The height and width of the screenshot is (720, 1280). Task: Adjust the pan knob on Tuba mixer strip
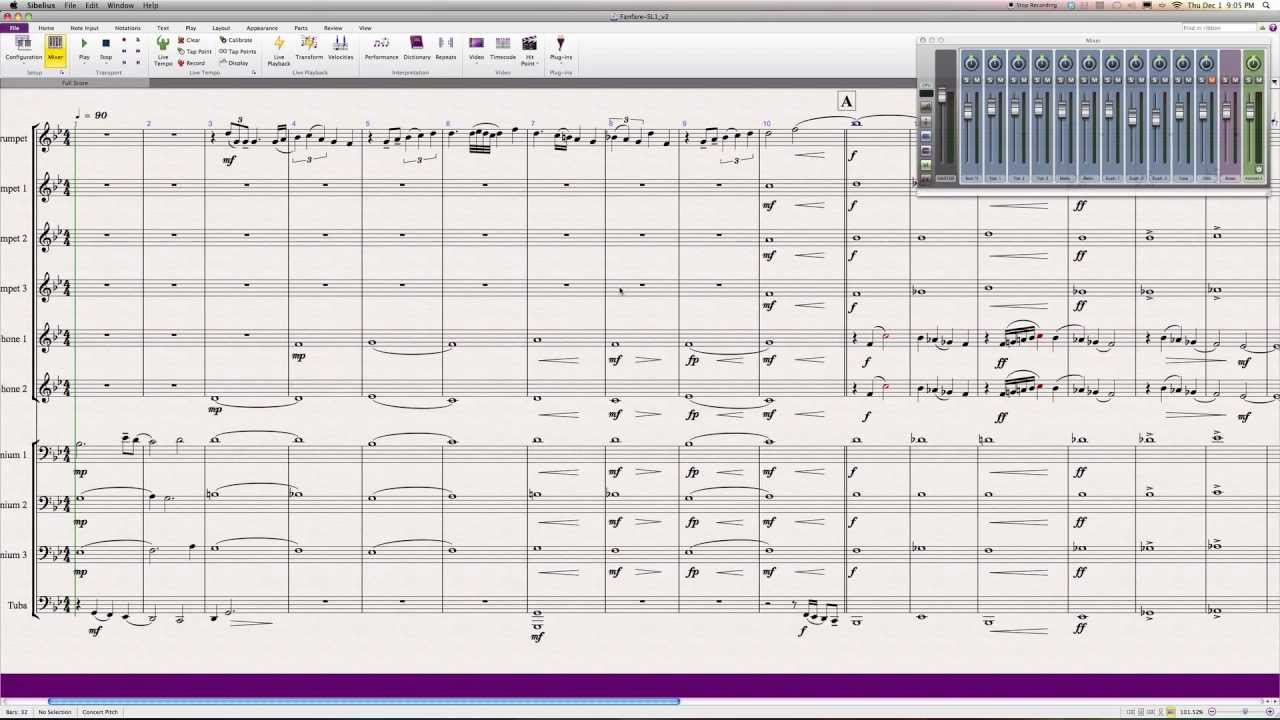[1183, 63]
